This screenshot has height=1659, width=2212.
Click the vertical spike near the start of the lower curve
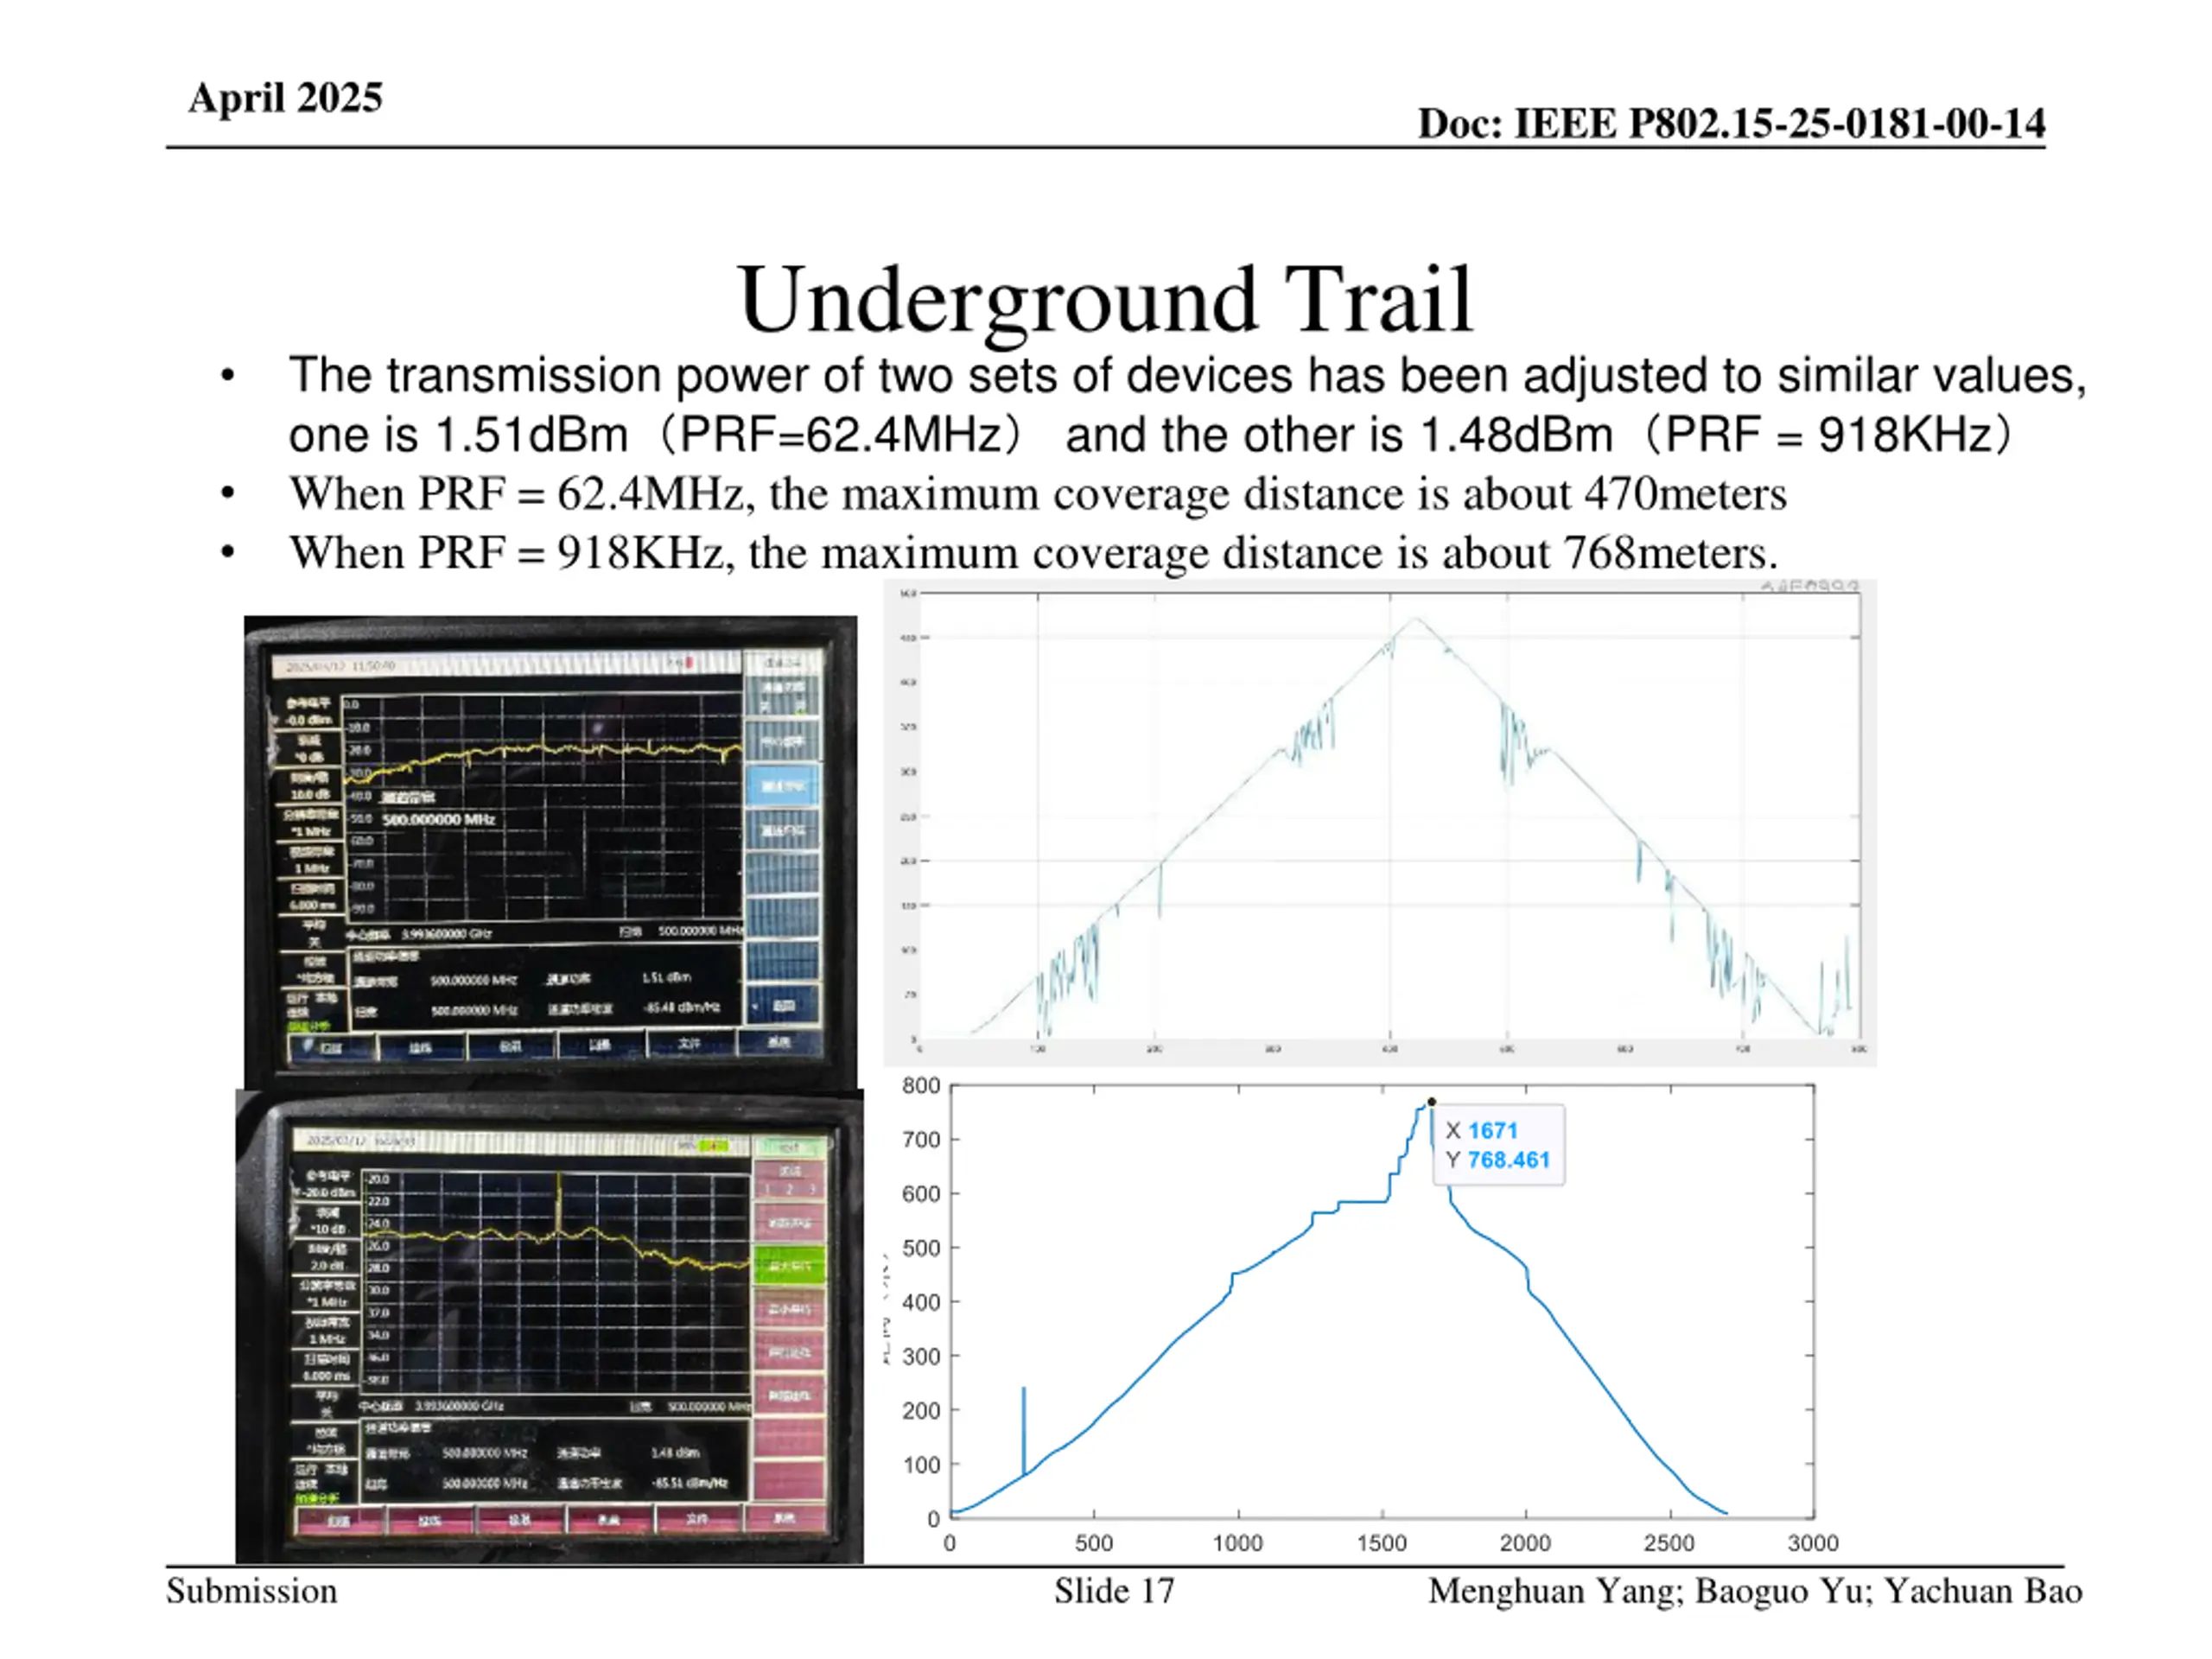click(x=1023, y=1430)
